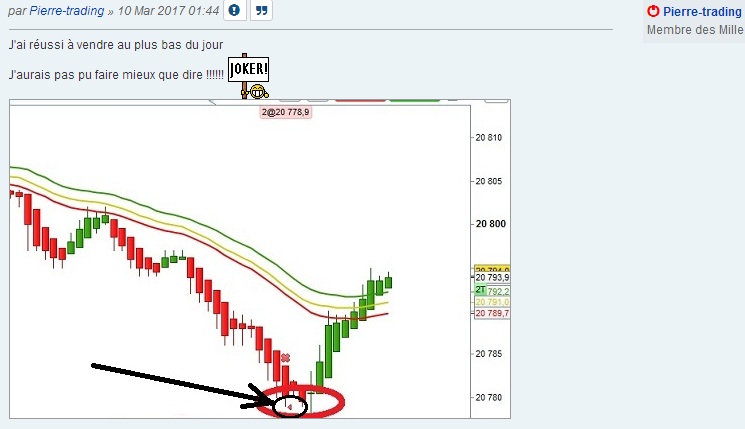Click the red online status power icon
Image resolution: width=745 pixels, height=429 pixels.
(x=653, y=11)
